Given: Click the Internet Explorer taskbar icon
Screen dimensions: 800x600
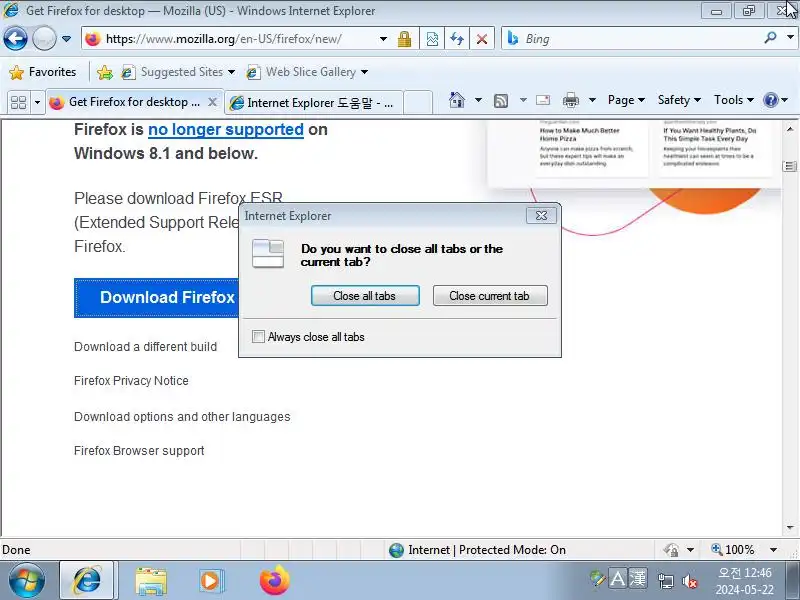Looking at the screenshot, I should click(88, 580).
